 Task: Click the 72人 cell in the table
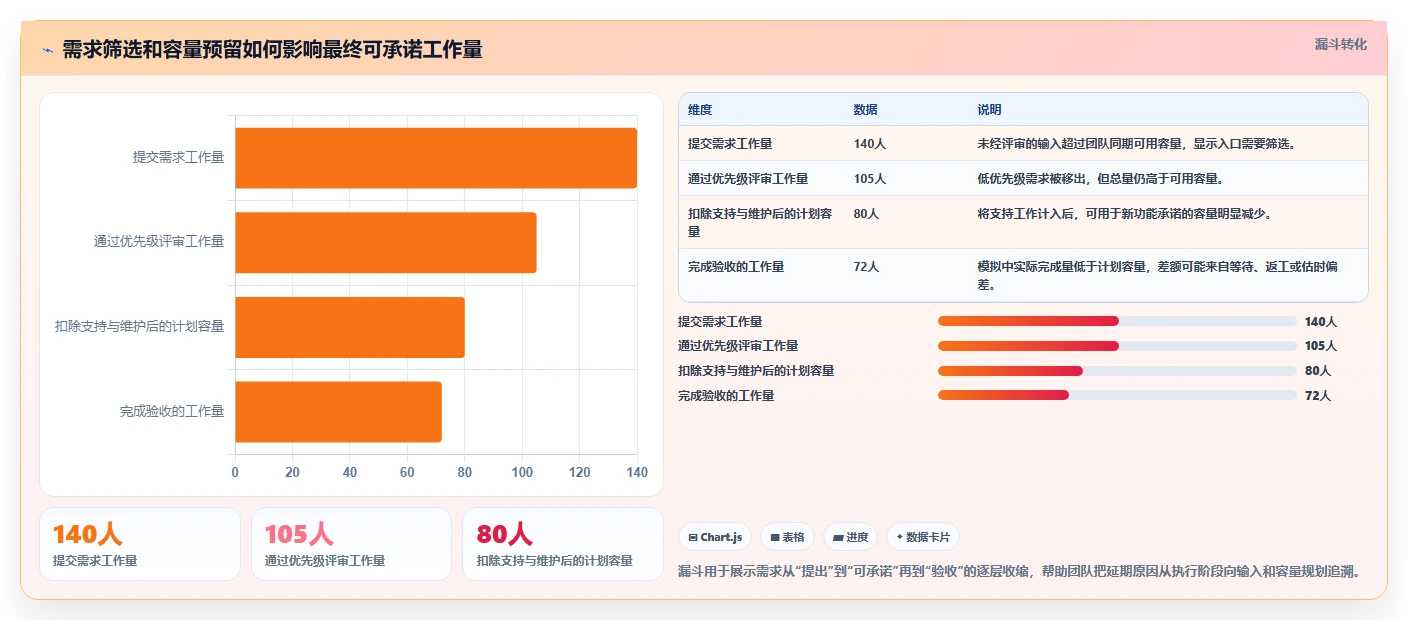click(866, 267)
